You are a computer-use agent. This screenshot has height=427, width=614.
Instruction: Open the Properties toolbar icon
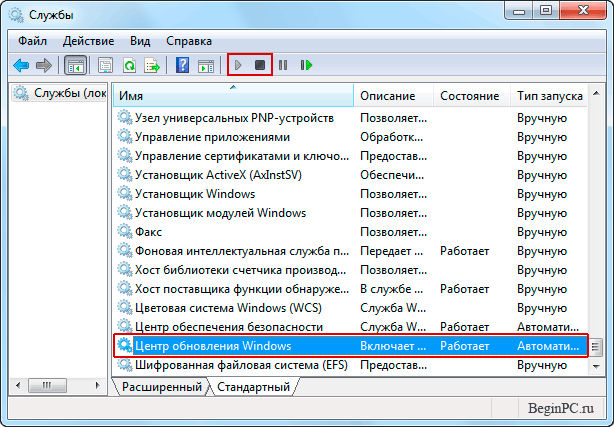pyautogui.click(x=105, y=65)
